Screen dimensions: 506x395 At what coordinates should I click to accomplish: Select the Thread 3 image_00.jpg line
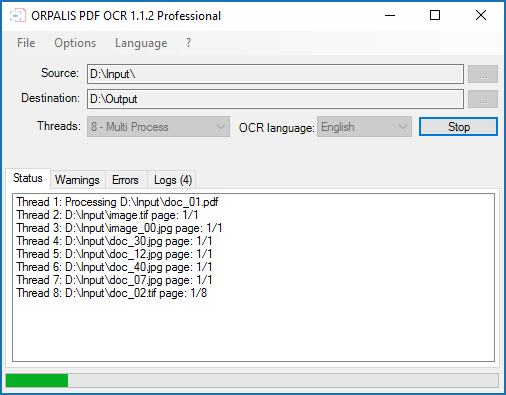pos(119,228)
